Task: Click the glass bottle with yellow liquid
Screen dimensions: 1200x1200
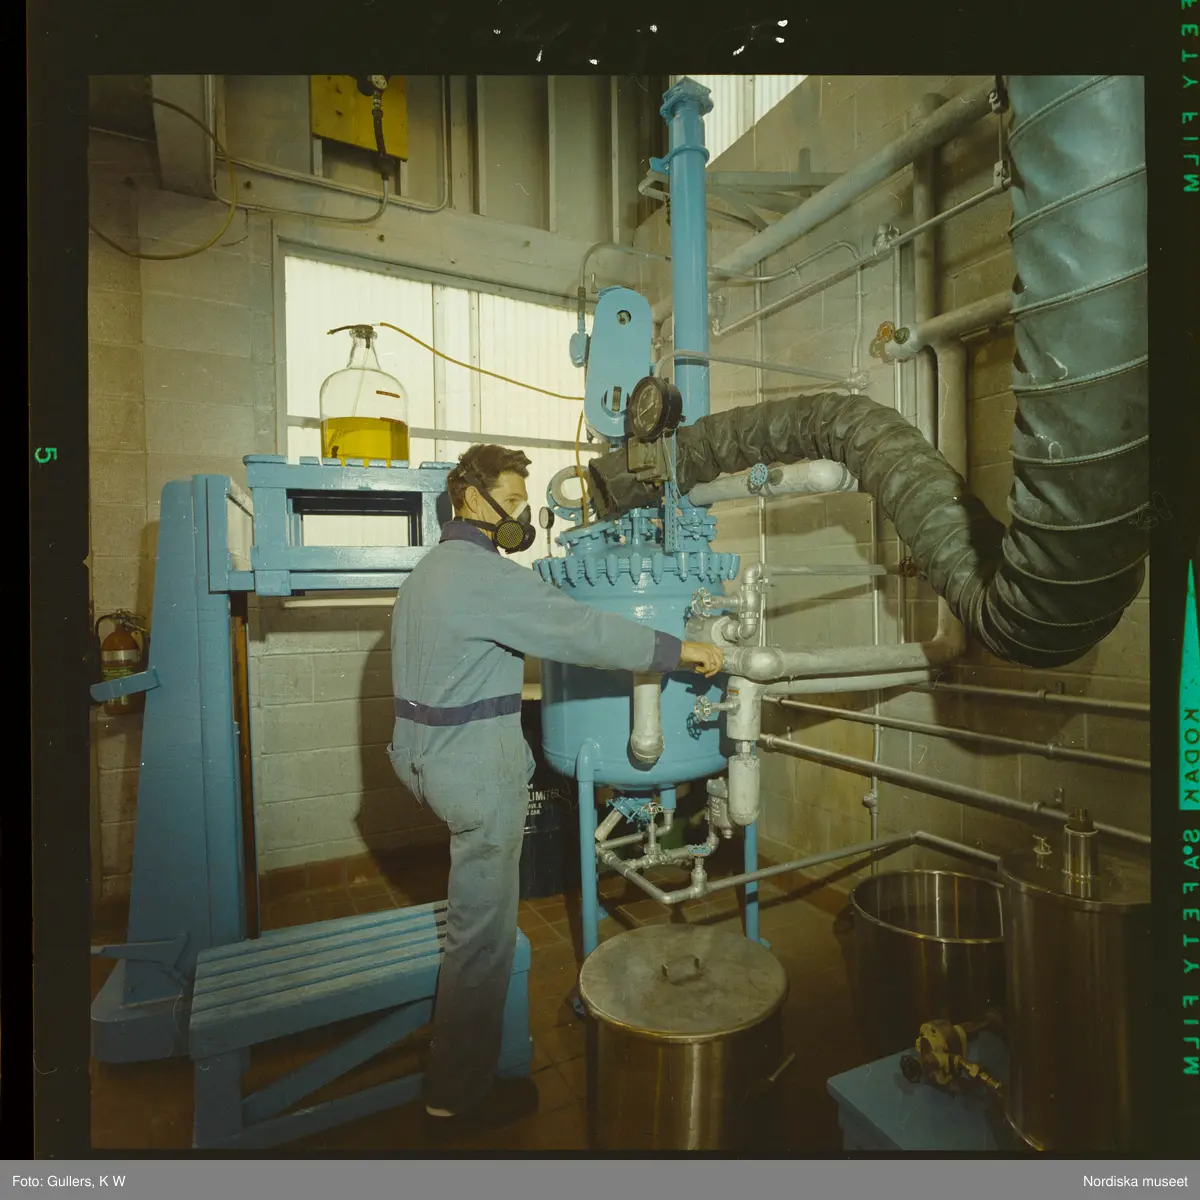Action: click(364, 405)
